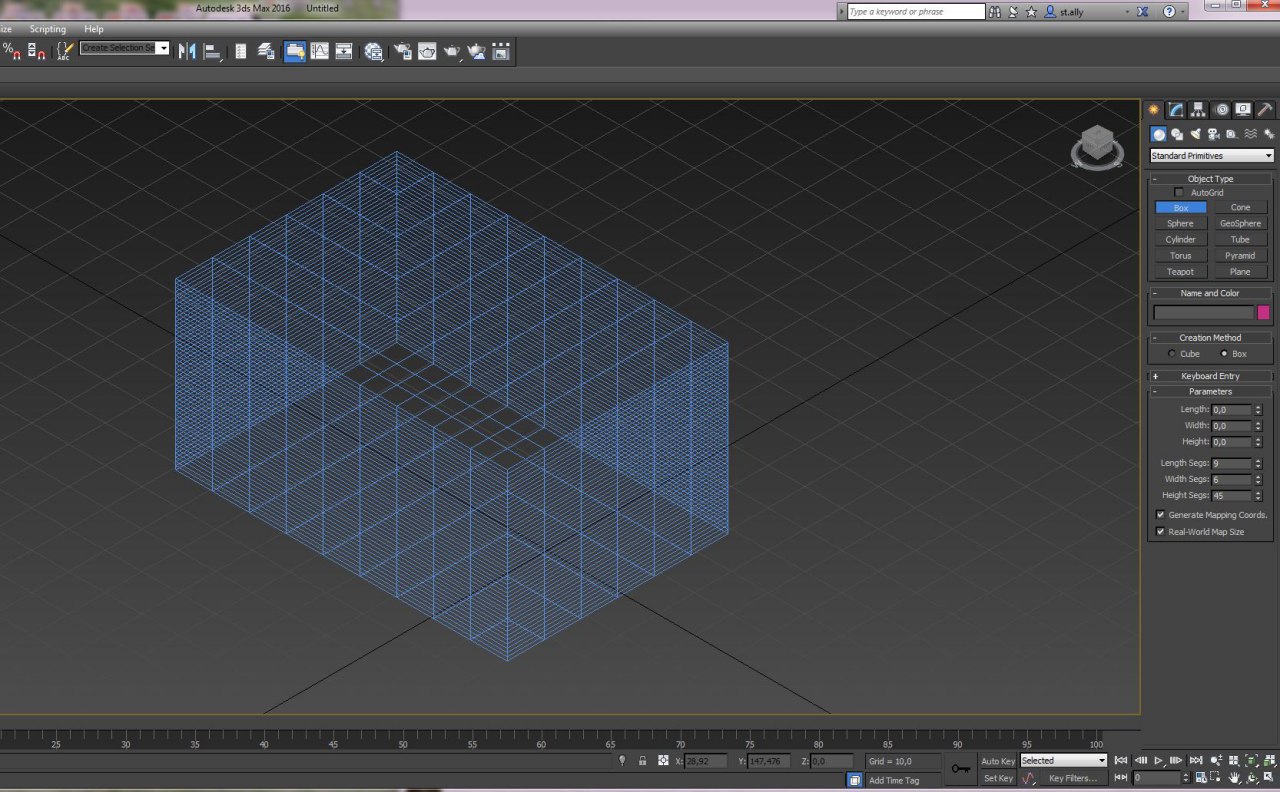Open the Rendered Frame Window icon
Viewport: 1280px width, 792px height.
pyautogui.click(x=427, y=51)
